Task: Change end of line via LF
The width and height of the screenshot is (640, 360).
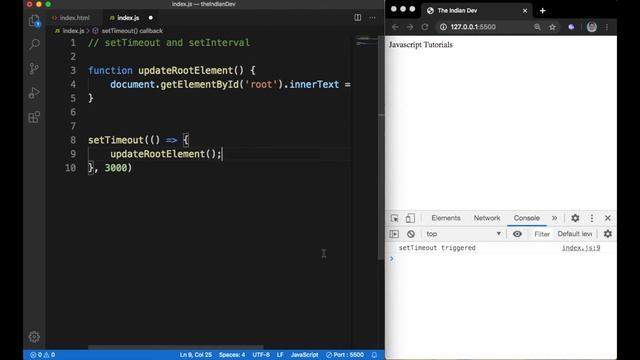Action: [x=280, y=355]
